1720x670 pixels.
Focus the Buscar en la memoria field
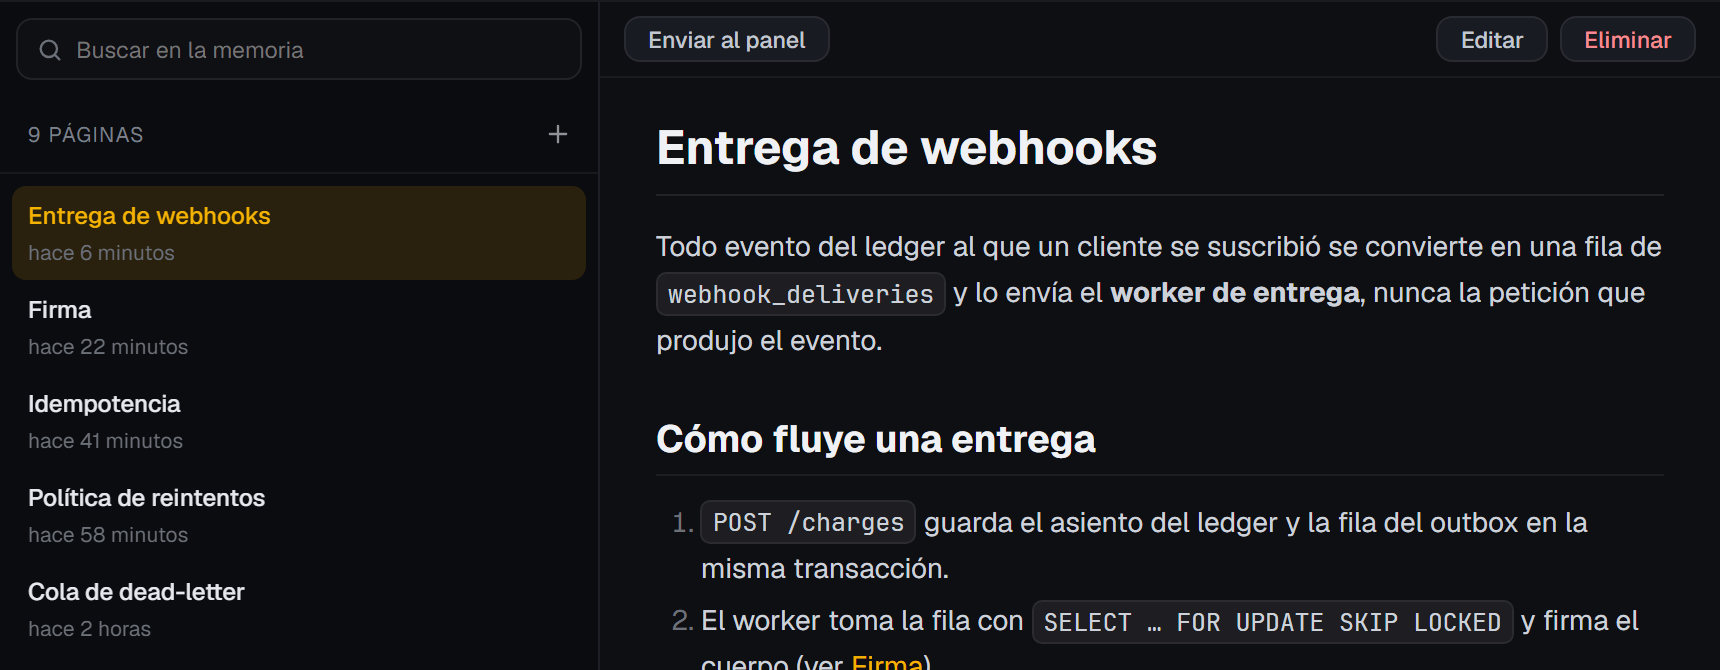[x=299, y=49]
